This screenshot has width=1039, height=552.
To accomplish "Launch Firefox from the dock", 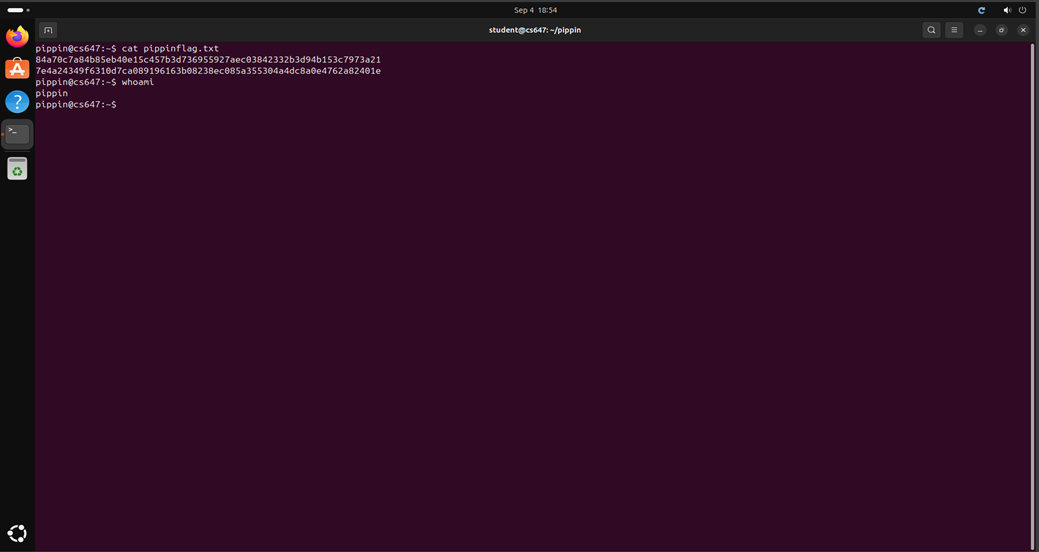I will [17, 37].
